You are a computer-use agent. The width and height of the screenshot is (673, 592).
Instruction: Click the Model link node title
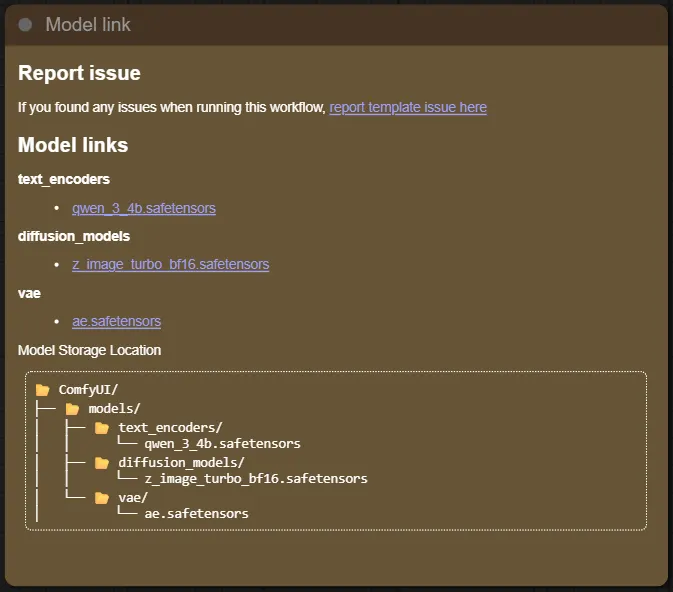(x=88, y=25)
